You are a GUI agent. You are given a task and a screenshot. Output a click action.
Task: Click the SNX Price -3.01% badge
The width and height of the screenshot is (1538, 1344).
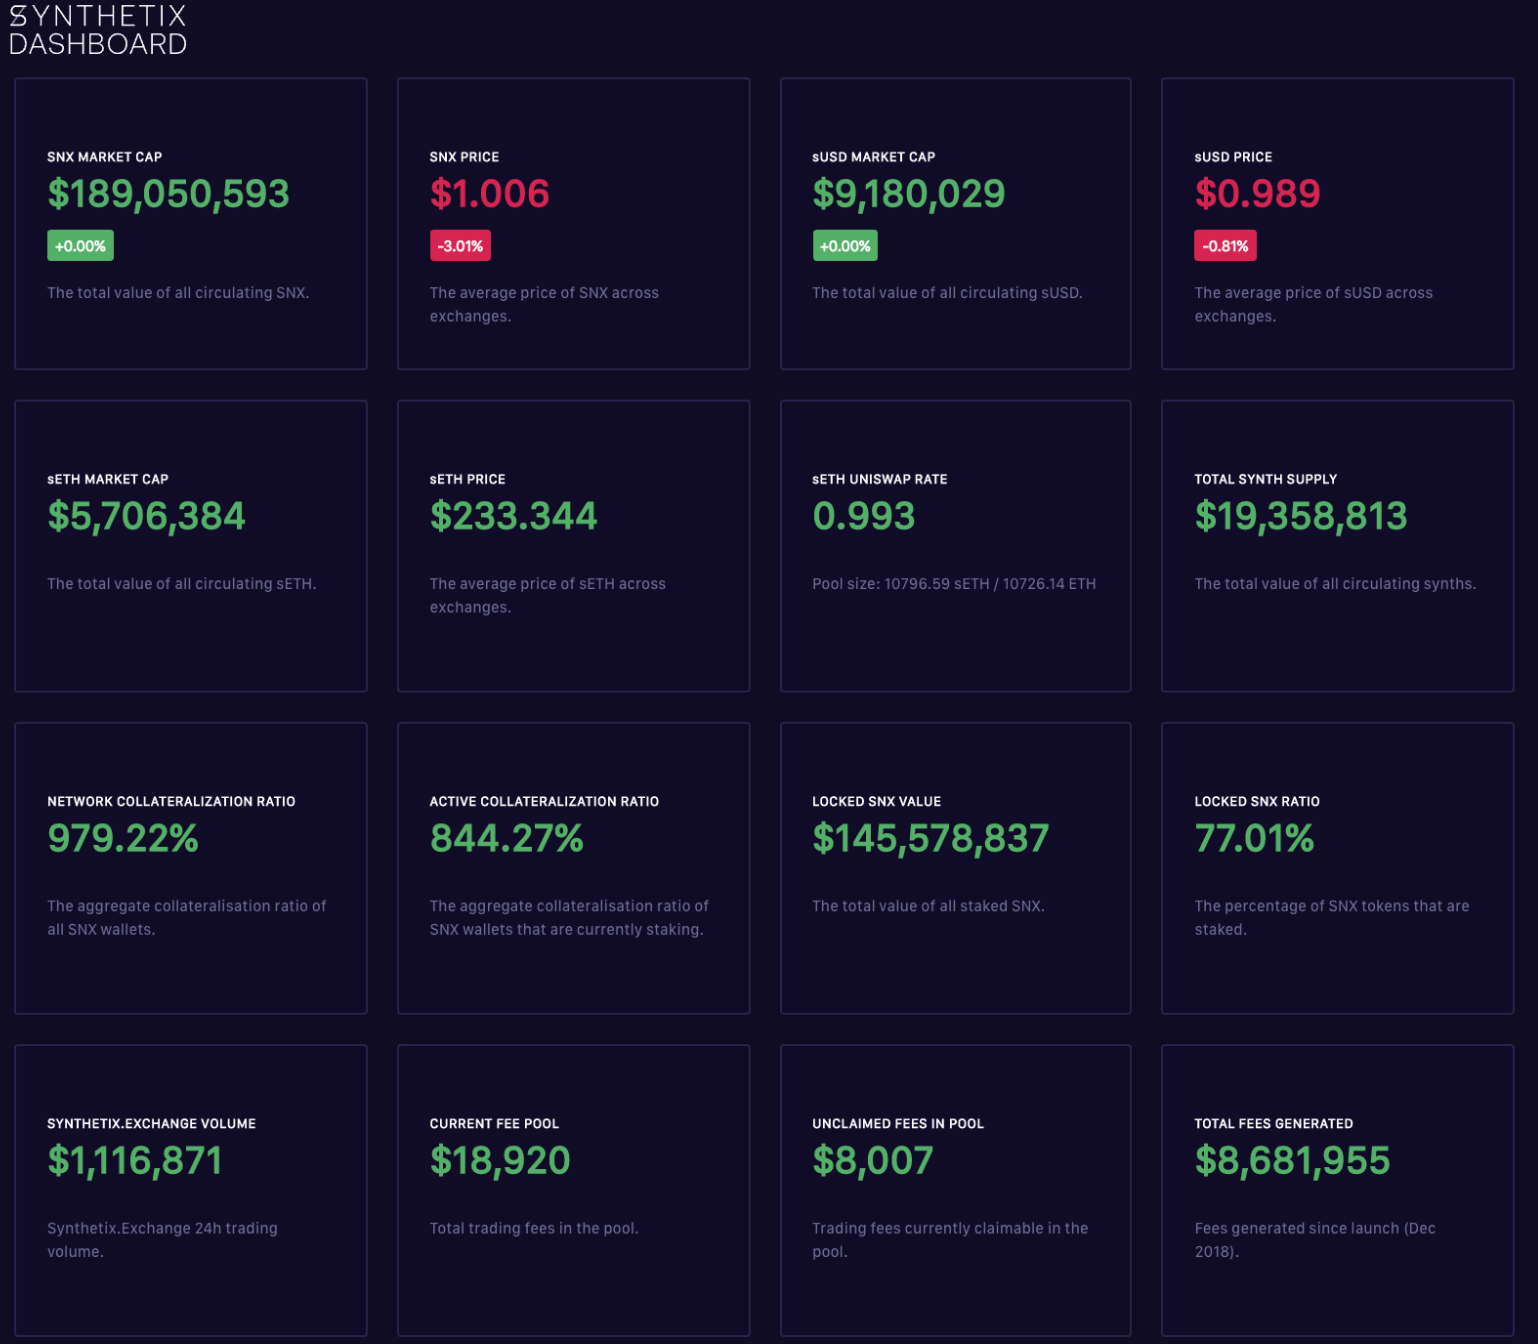point(460,246)
